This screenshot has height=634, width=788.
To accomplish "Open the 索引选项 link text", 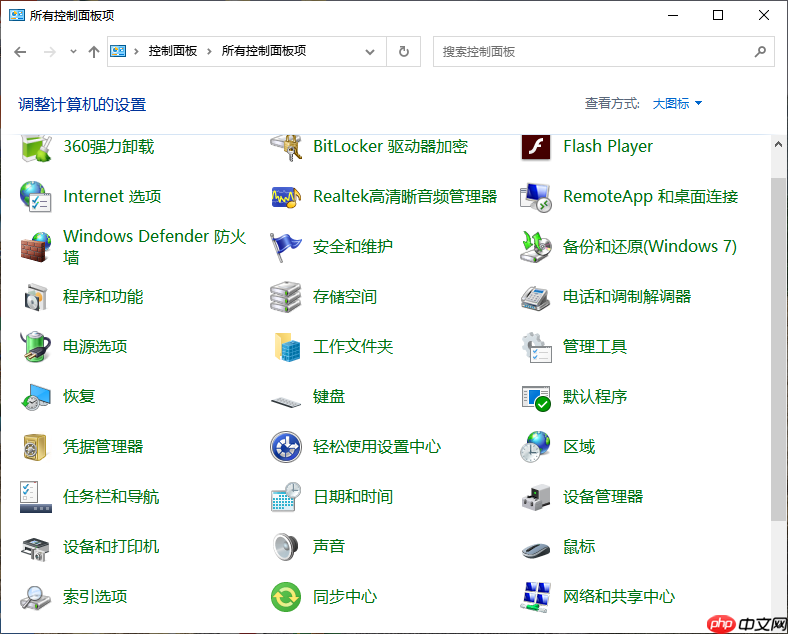I will [x=95, y=597].
